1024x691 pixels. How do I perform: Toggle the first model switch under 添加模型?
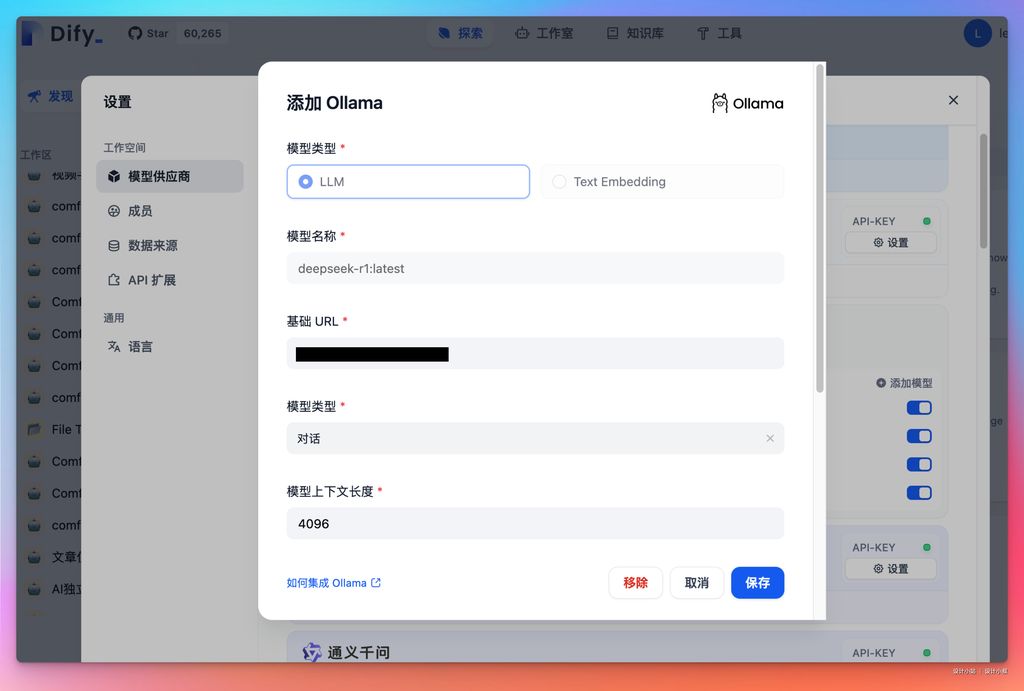coord(918,408)
